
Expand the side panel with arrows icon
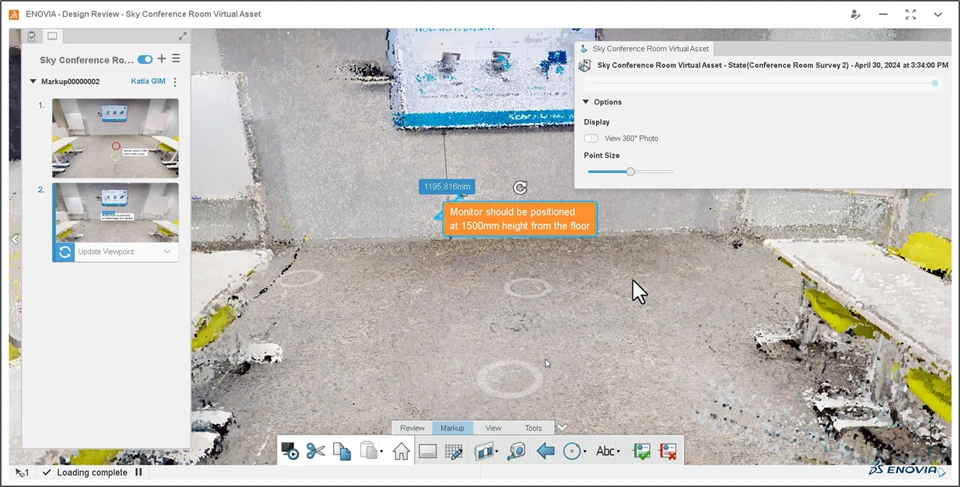pos(182,36)
